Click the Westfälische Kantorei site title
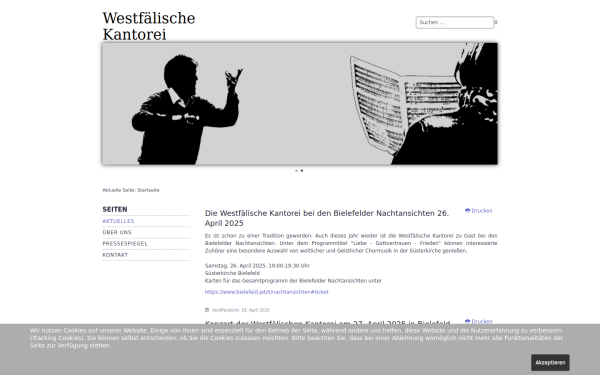The width and height of the screenshot is (600, 375). tap(149, 26)
